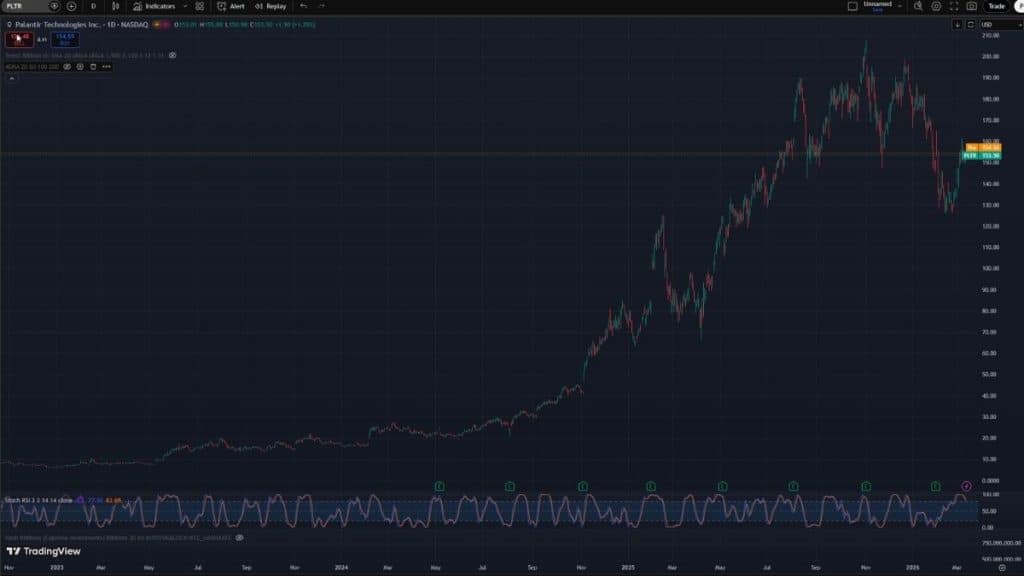This screenshot has width=1024, height=576.
Task: Open chart settings gear icon
Action: coord(936,6)
